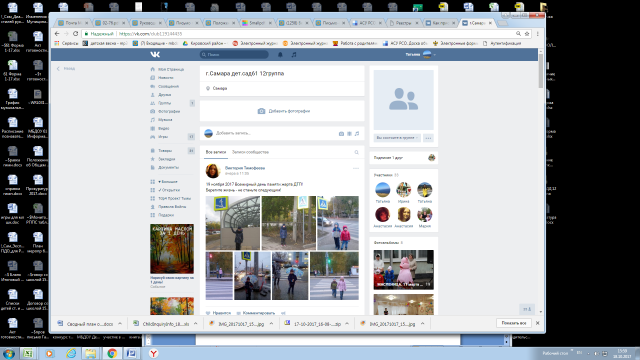This screenshot has width=640, height=360.
Task: Bookmark page with the star icon
Action: 527,34
